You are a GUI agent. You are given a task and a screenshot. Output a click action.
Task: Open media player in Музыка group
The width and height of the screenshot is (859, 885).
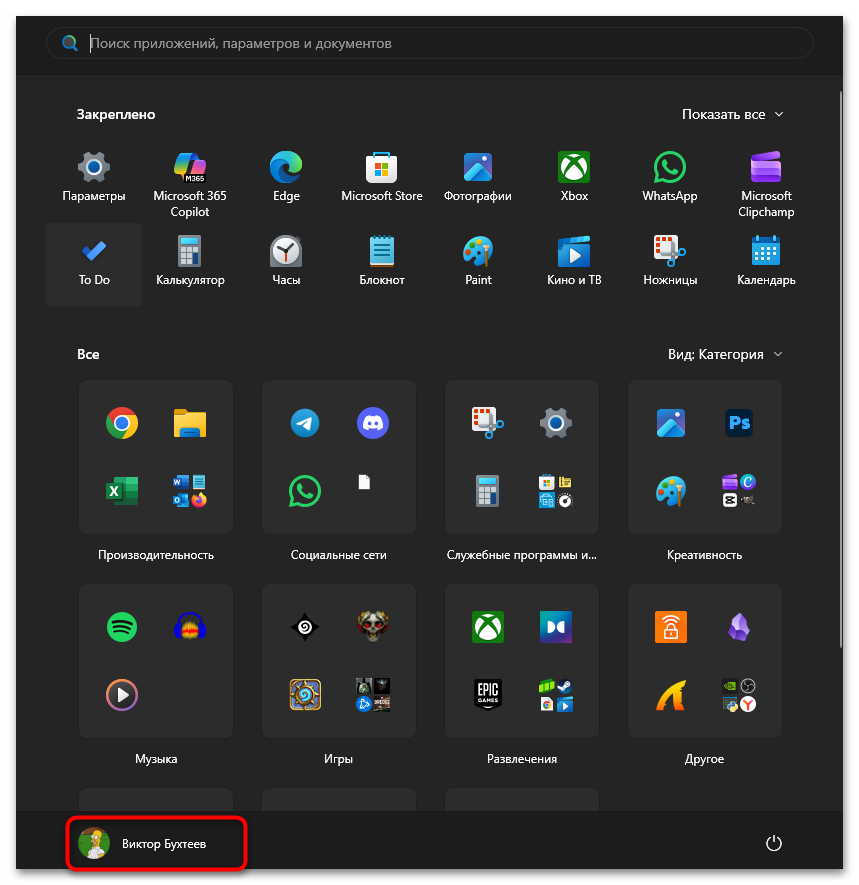122,695
